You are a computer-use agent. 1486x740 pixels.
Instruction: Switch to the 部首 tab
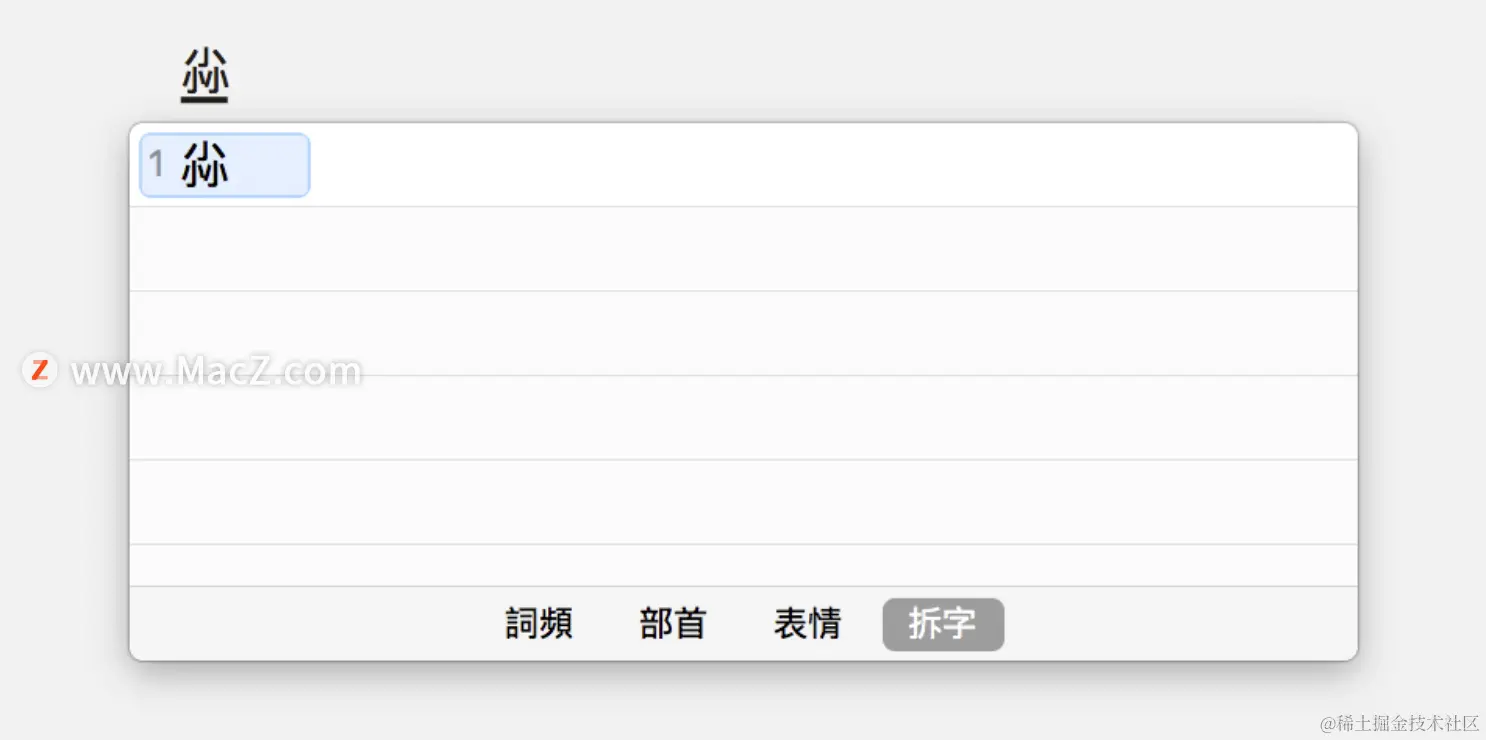(x=673, y=624)
